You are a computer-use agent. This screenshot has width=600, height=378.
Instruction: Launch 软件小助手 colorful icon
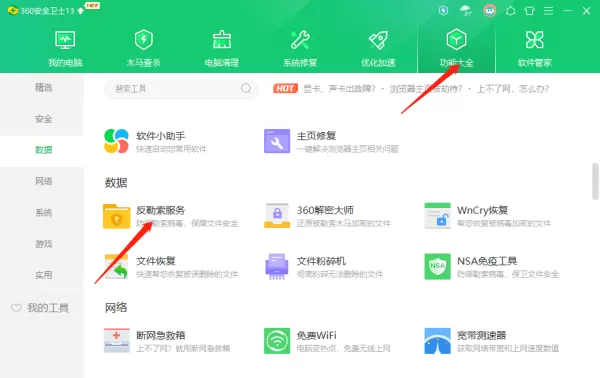(116, 141)
